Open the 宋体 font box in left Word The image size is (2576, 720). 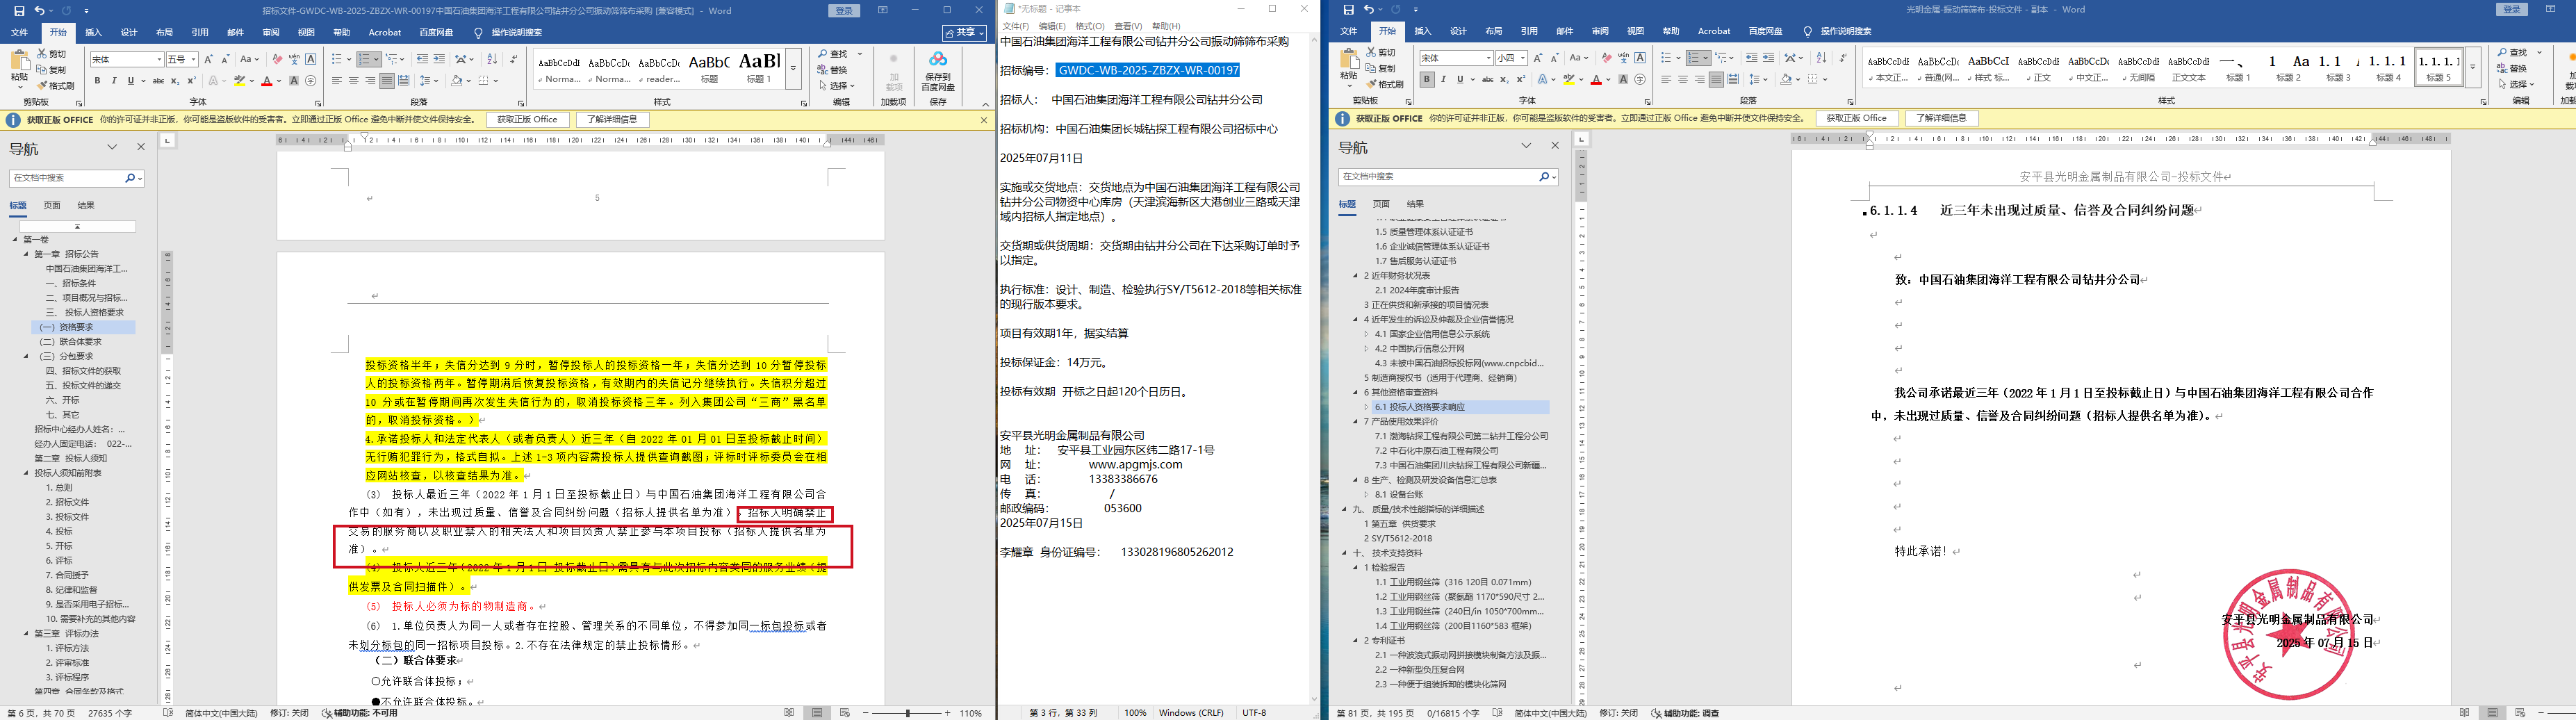126,60
